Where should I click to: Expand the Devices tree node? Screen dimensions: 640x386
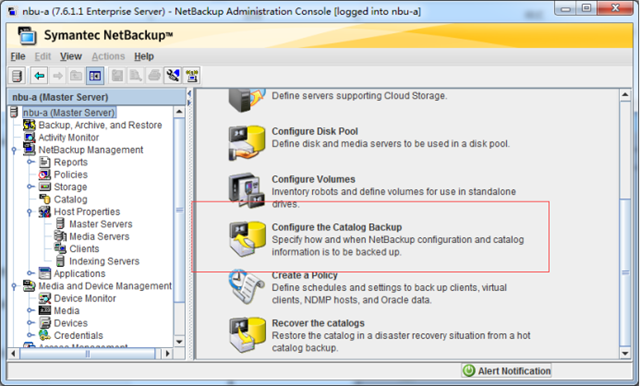pyautogui.click(x=30, y=323)
